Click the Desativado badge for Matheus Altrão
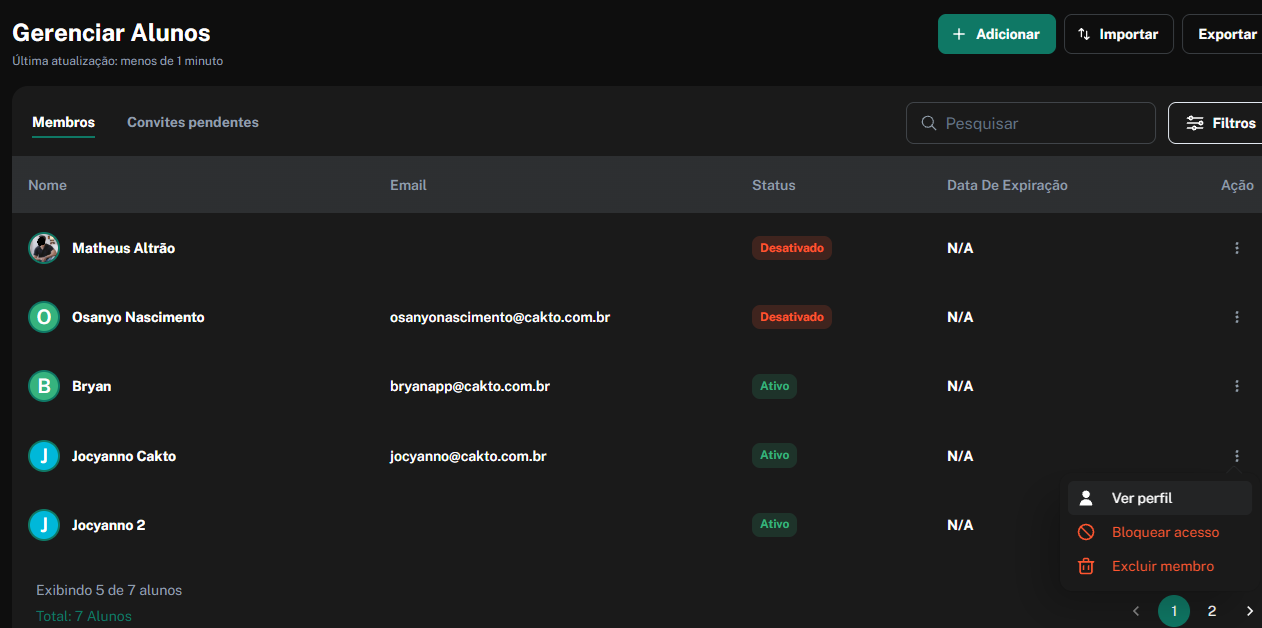The height and width of the screenshot is (628, 1262). (x=792, y=248)
